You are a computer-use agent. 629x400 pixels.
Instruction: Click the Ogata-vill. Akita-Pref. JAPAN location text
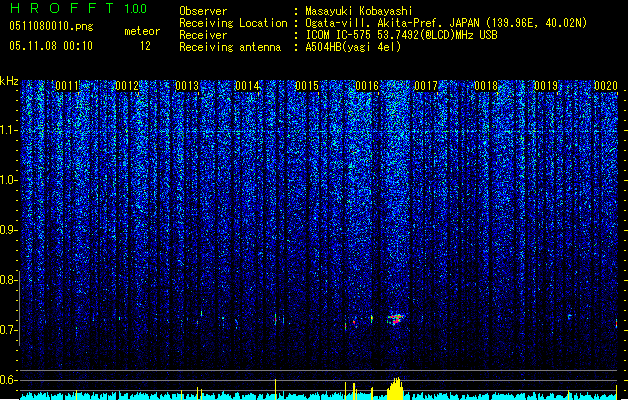446,23
